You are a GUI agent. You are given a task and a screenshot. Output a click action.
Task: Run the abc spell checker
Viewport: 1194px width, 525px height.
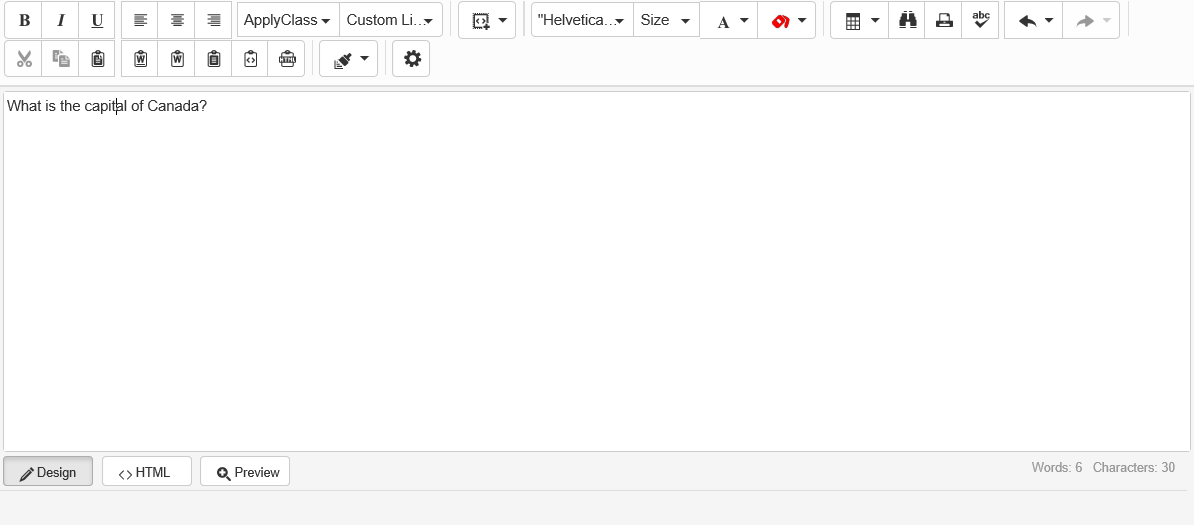980,20
